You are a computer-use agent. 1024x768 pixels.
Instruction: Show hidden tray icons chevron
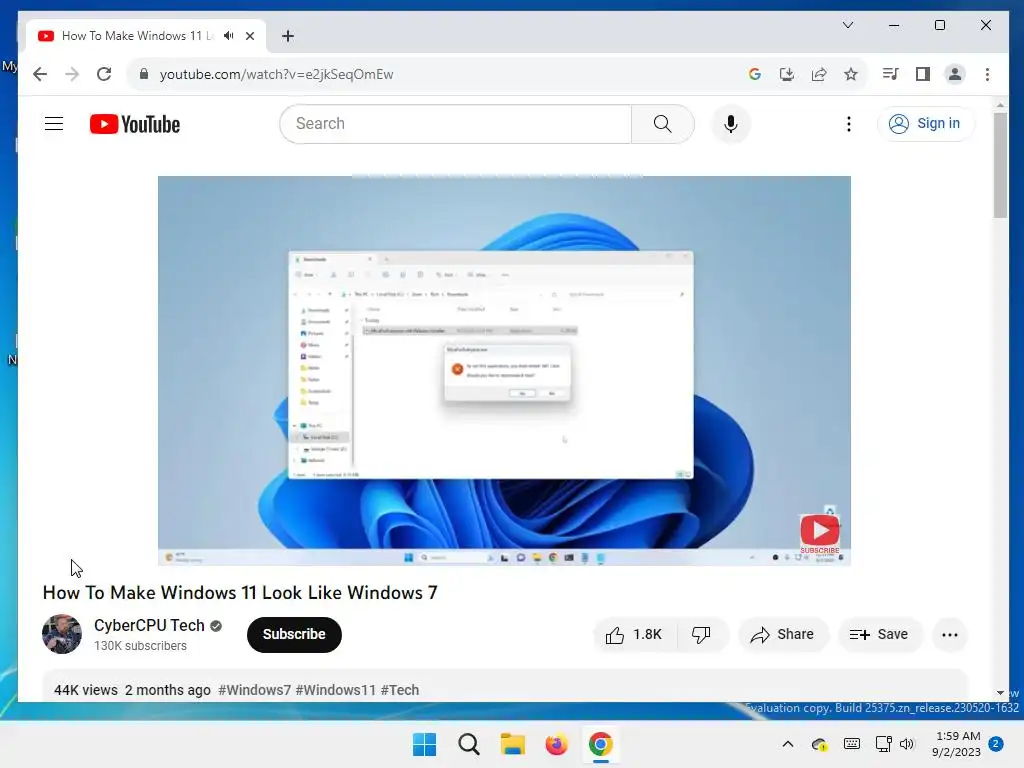pos(788,744)
